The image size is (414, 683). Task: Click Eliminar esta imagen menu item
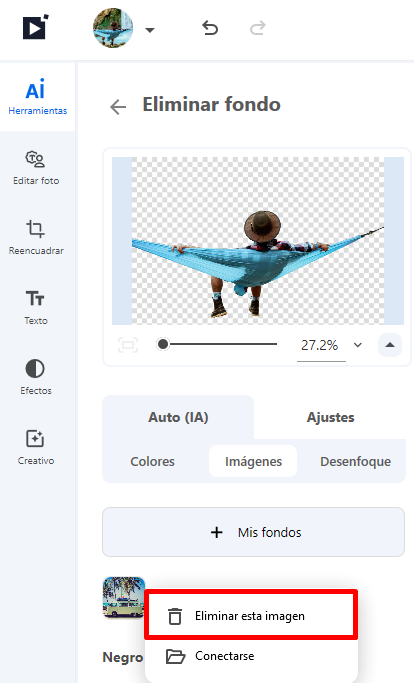coord(251,616)
